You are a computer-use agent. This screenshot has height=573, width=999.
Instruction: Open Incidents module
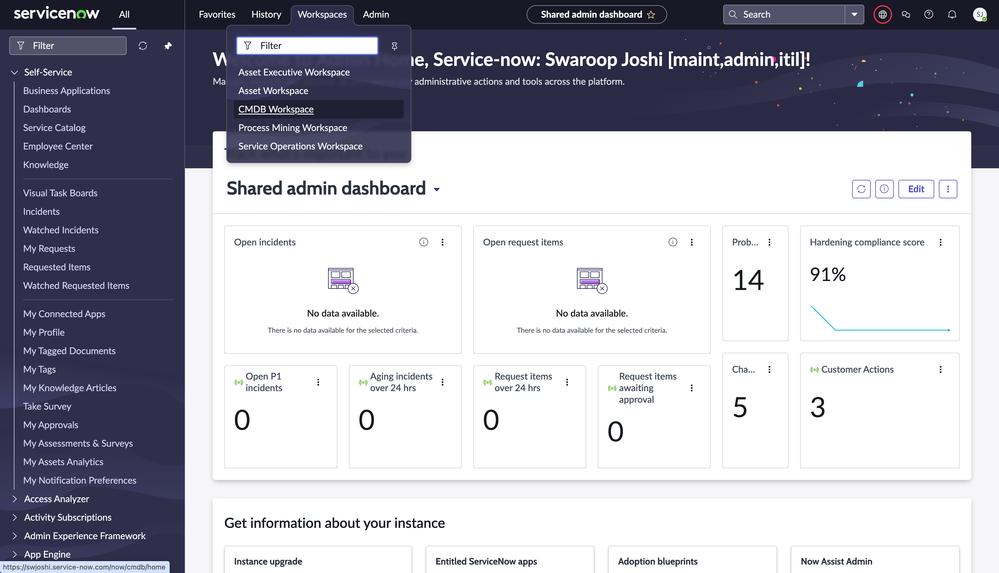(41, 212)
